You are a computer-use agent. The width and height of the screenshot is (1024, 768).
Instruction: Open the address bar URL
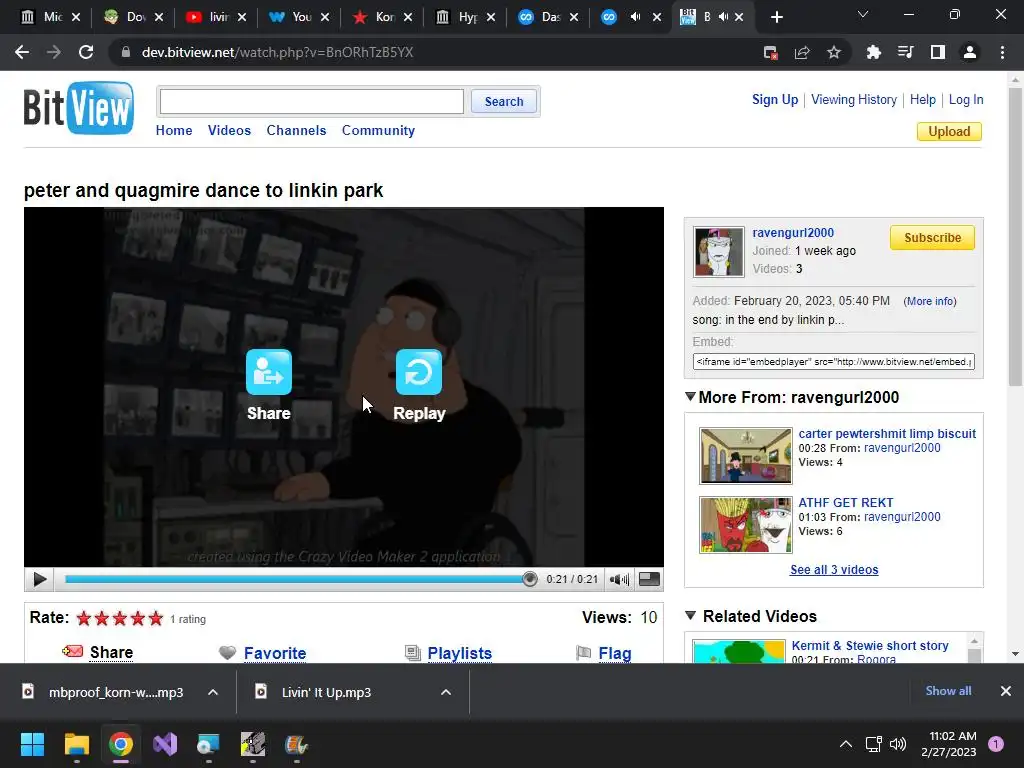(x=278, y=52)
